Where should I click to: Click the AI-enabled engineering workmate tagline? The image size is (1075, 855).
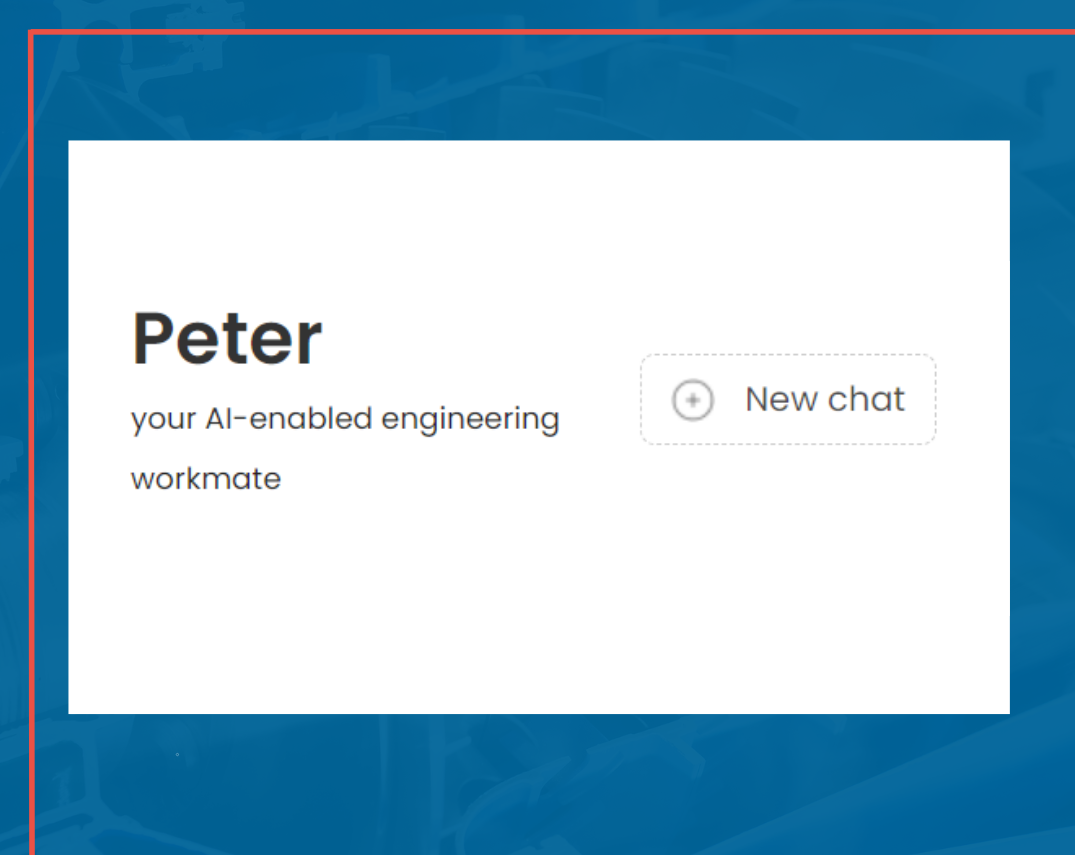coord(344,419)
